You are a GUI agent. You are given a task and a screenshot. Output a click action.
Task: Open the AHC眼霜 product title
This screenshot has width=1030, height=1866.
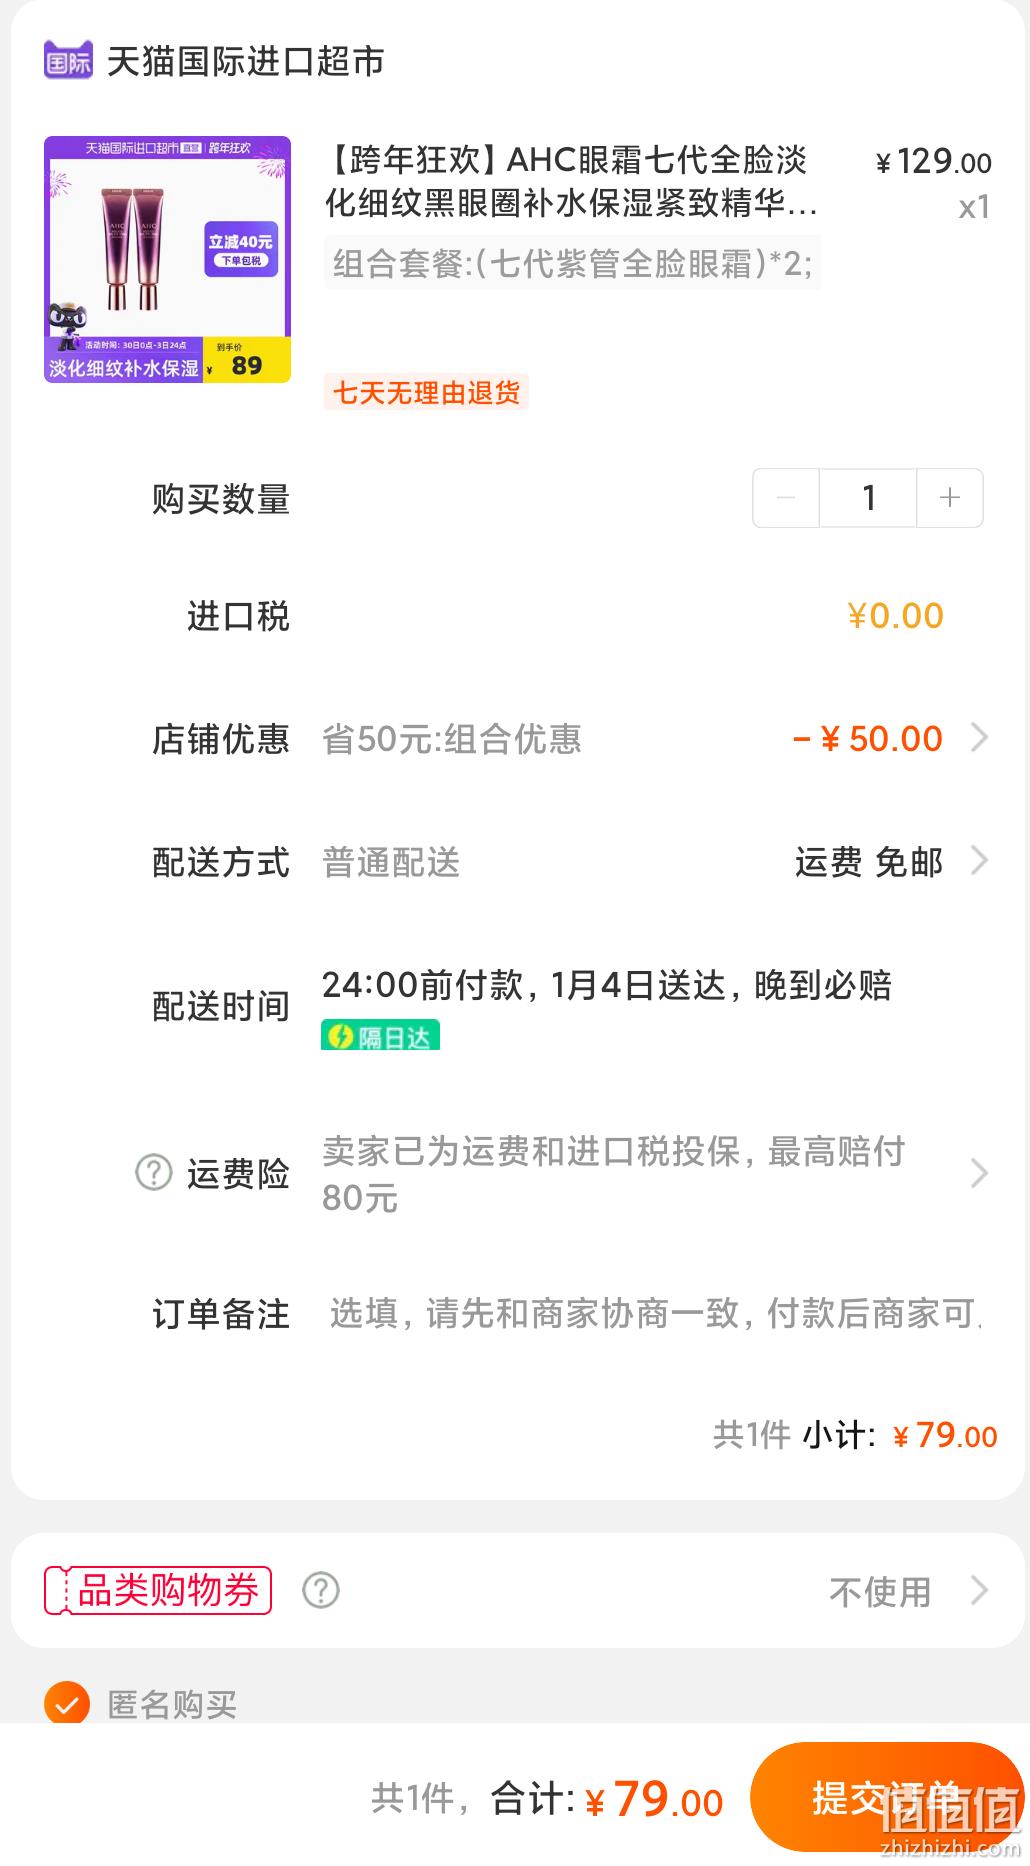click(x=572, y=181)
